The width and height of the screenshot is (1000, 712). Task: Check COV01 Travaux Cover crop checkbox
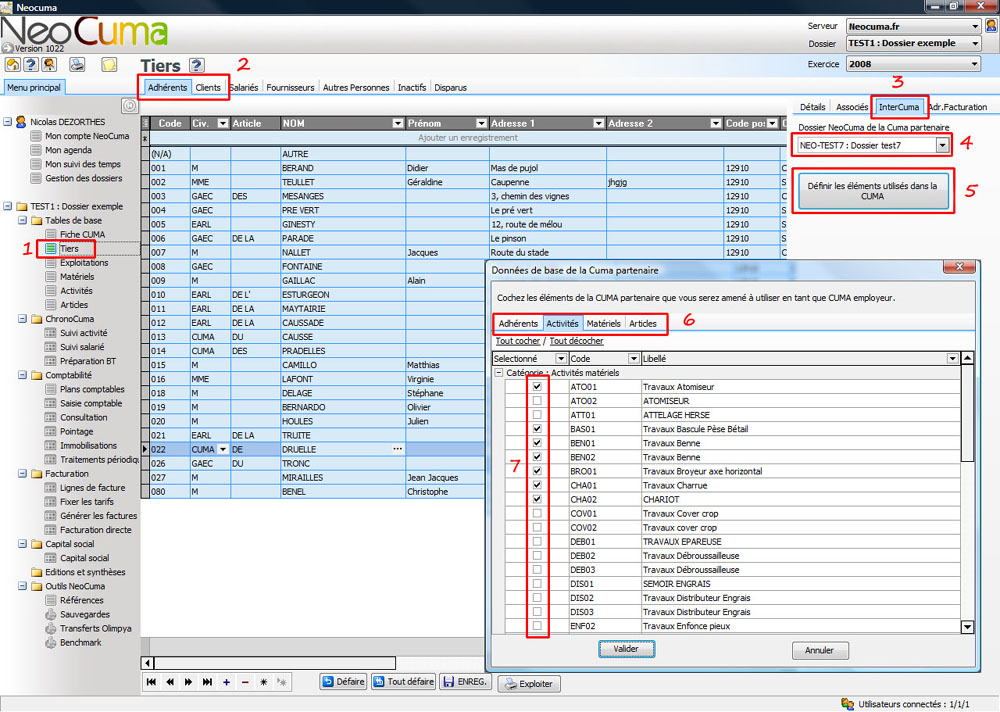tap(537, 513)
